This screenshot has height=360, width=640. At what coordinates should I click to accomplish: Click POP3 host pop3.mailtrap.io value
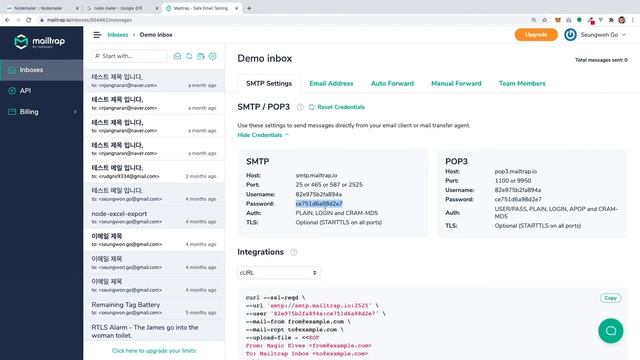pos(516,171)
